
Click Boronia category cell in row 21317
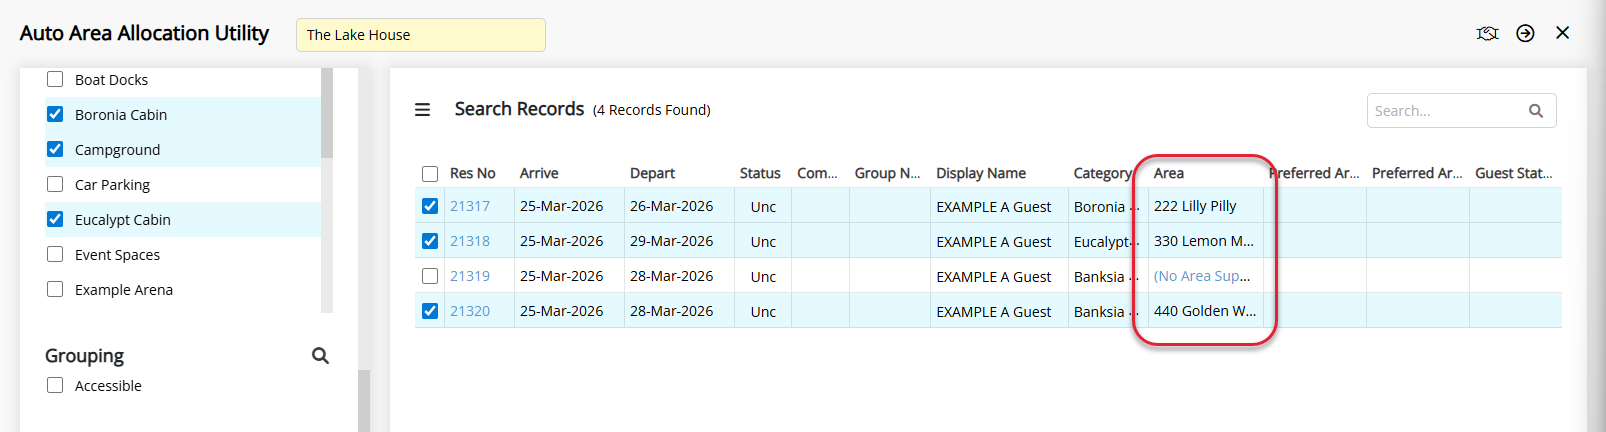tap(1106, 206)
